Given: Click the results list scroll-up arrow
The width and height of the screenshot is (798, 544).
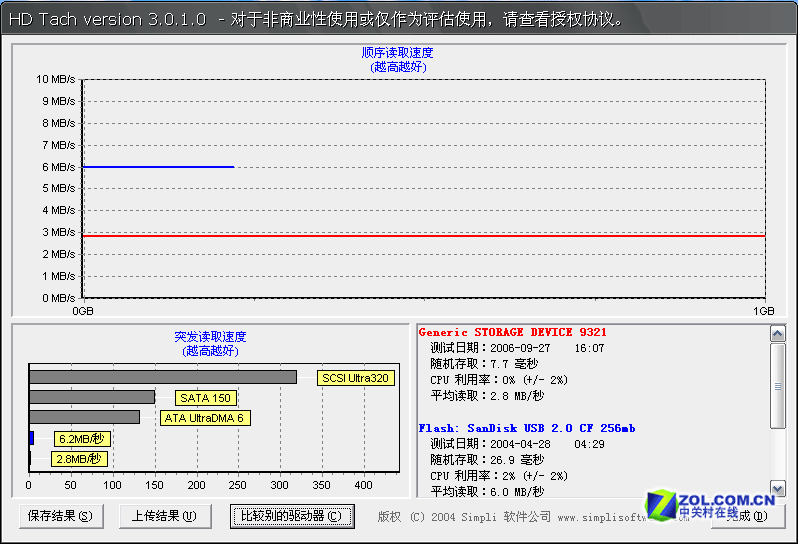Looking at the screenshot, I should point(778,334).
